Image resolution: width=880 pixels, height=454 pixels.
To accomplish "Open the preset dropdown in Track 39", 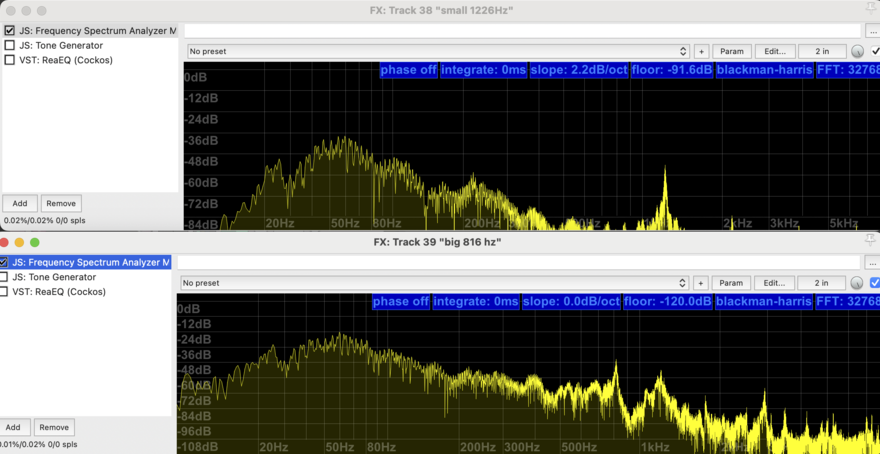I will click(434, 283).
